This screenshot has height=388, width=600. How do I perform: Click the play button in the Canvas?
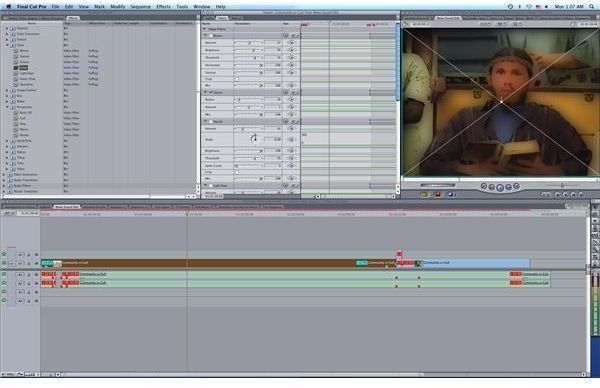[x=500, y=187]
